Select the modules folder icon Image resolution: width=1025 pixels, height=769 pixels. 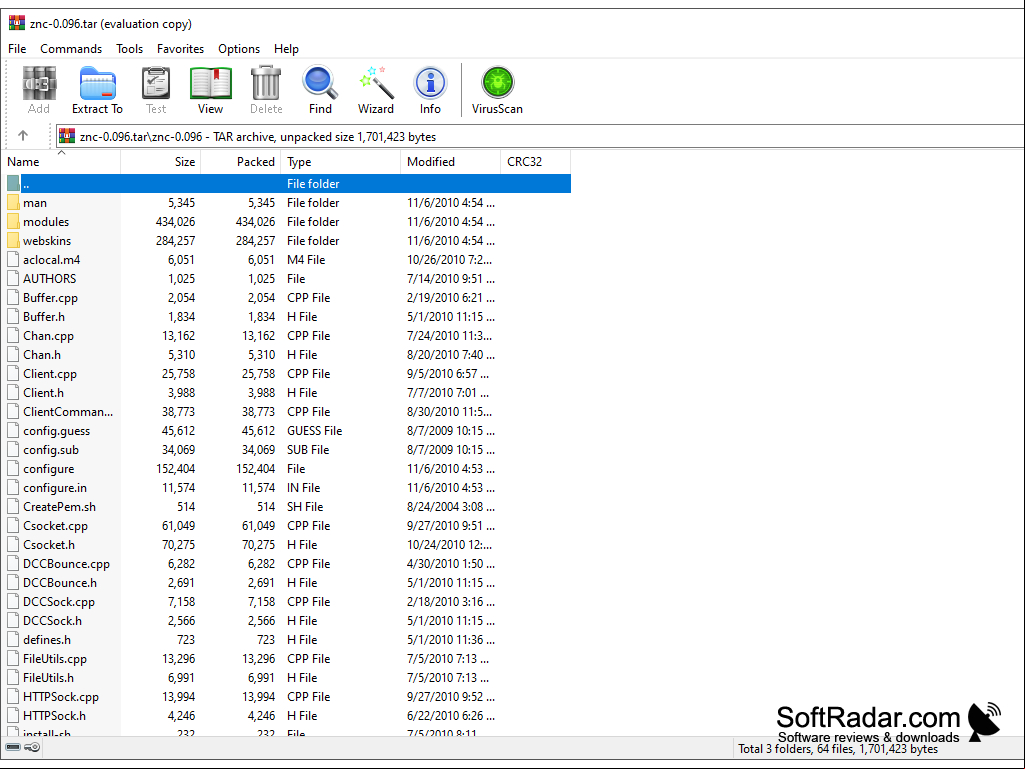13,222
